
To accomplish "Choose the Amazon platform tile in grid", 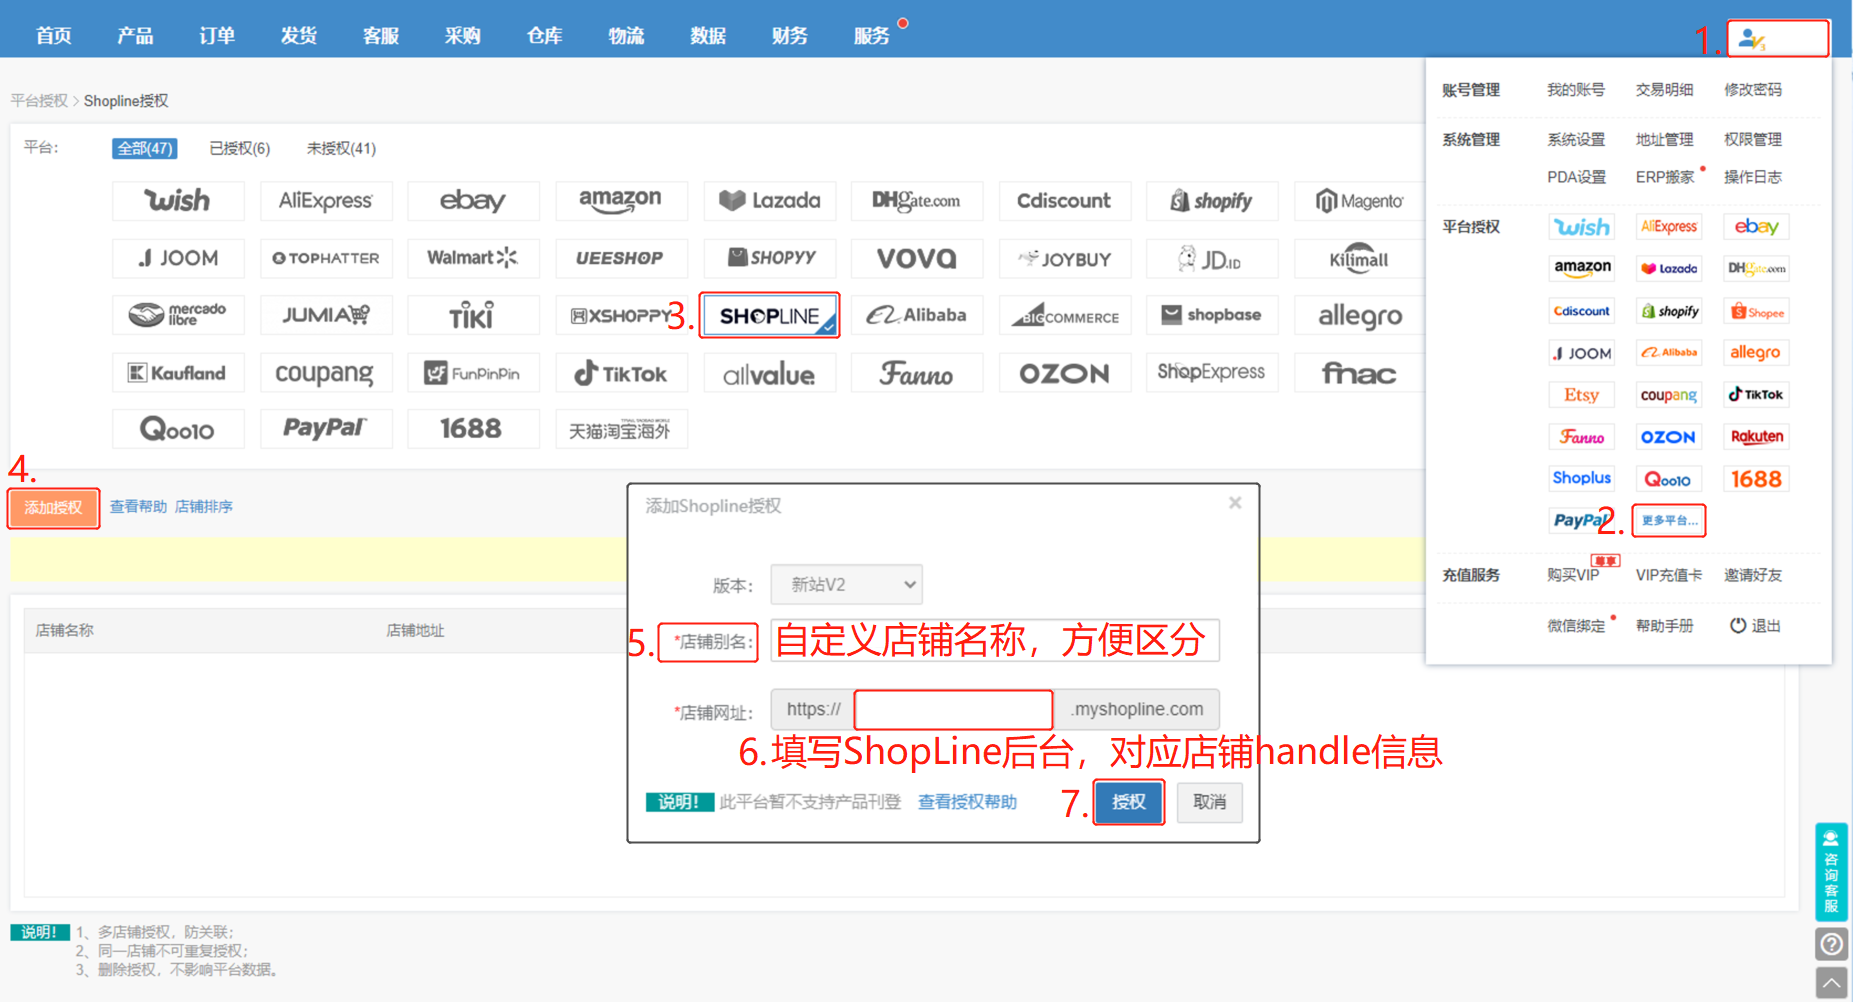I will pos(621,201).
